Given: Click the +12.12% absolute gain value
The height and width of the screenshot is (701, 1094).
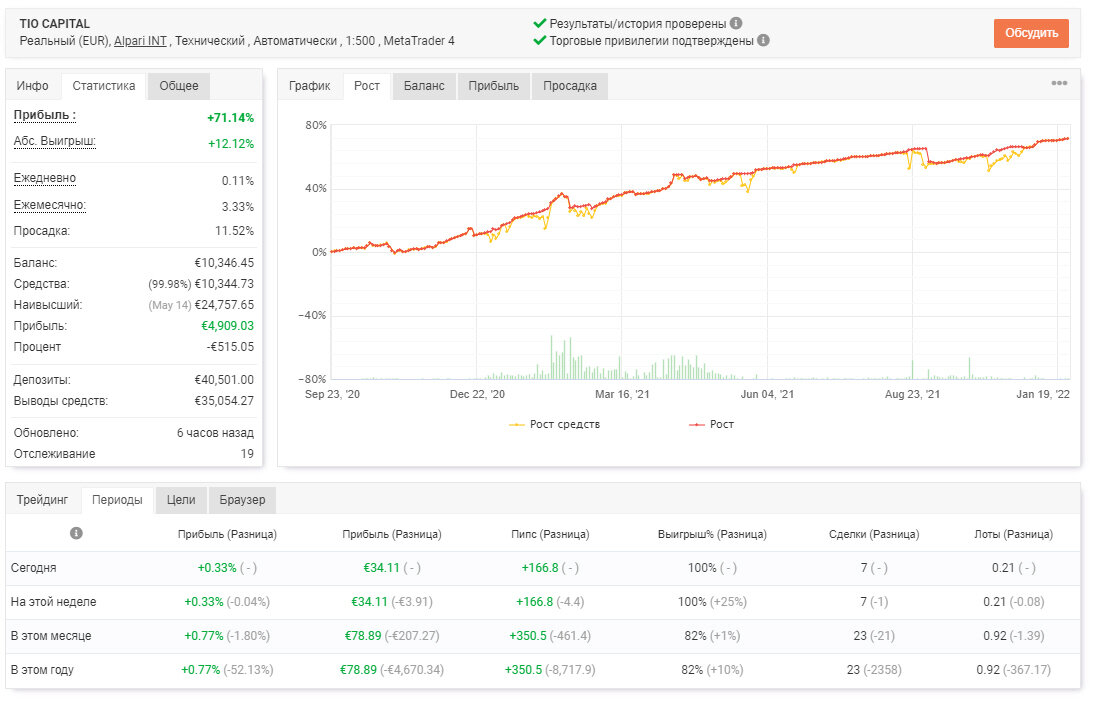Looking at the screenshot, I should pyautogui.click(x=231, y=144).
